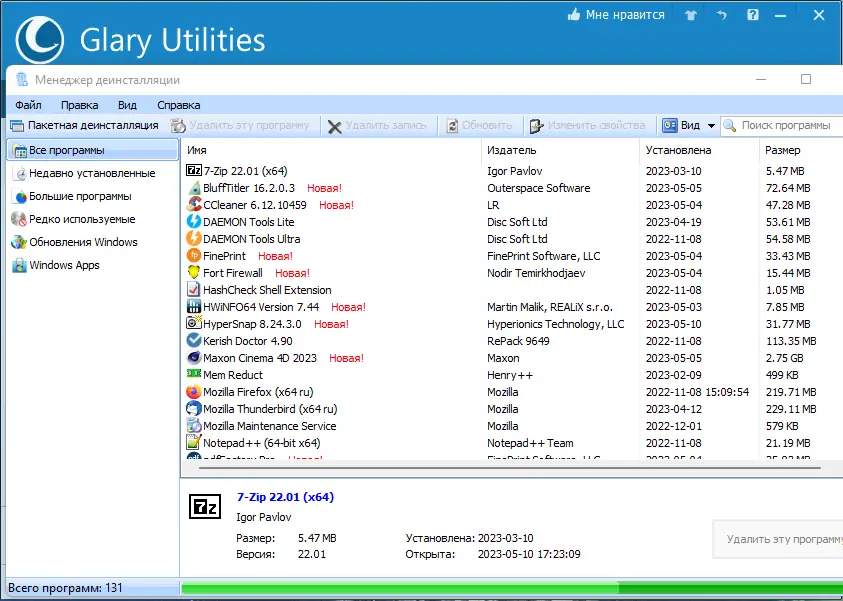Click the Mozilla Thunderbird icon
This screenshot has height=601, width=843.
pos(194,409)
